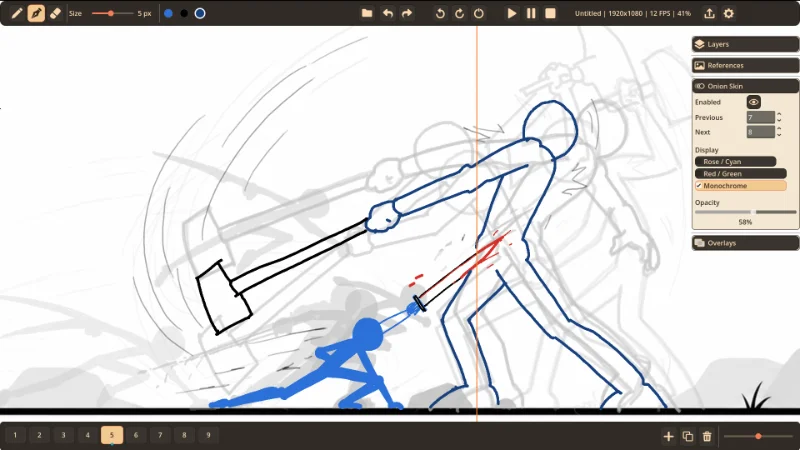Open settings gear
800x450 pixels.
[x=729, y=13]
